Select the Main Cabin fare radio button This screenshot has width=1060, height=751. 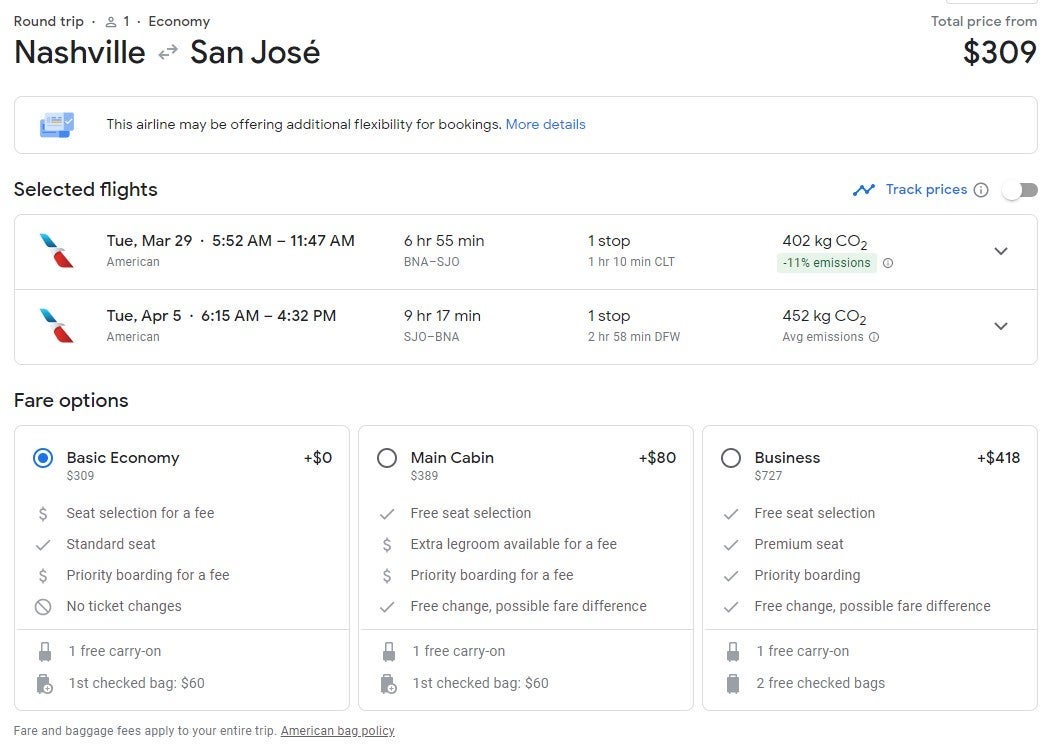click(387, 458)
